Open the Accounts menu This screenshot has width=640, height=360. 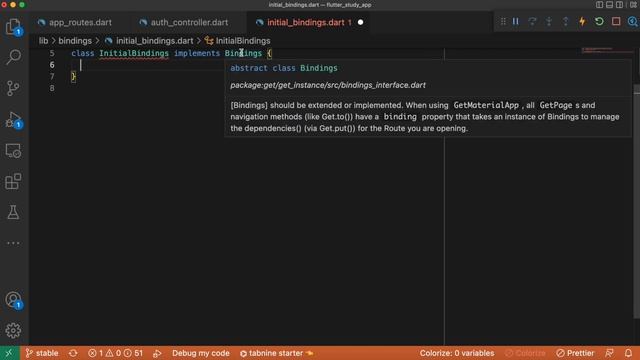point(13,300)
